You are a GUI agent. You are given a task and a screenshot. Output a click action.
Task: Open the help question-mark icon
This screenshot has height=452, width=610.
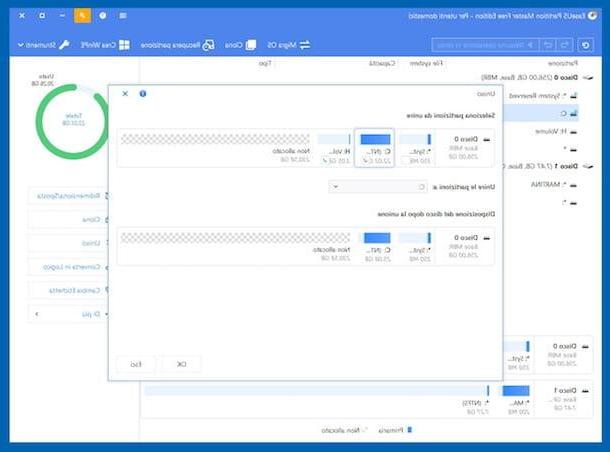click(x=103, y=16)
